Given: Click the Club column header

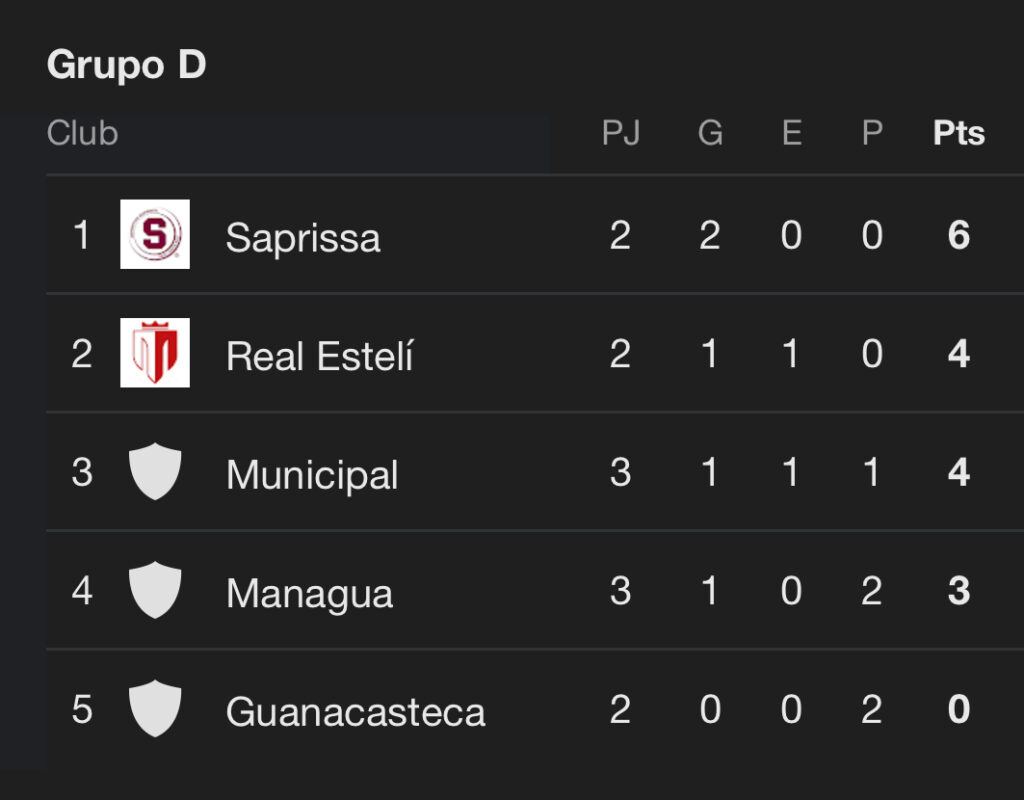Looking at the screenshot, I should click(82, 133).
